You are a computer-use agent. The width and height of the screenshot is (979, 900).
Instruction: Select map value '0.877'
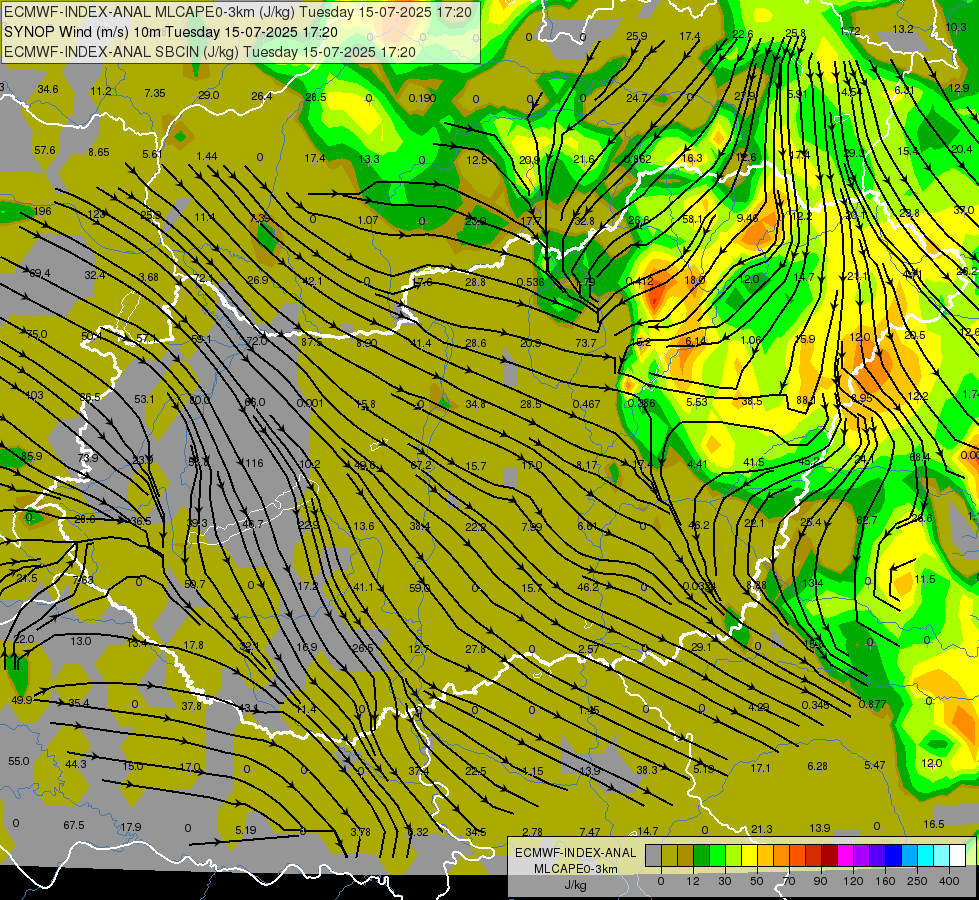[872, 704]
